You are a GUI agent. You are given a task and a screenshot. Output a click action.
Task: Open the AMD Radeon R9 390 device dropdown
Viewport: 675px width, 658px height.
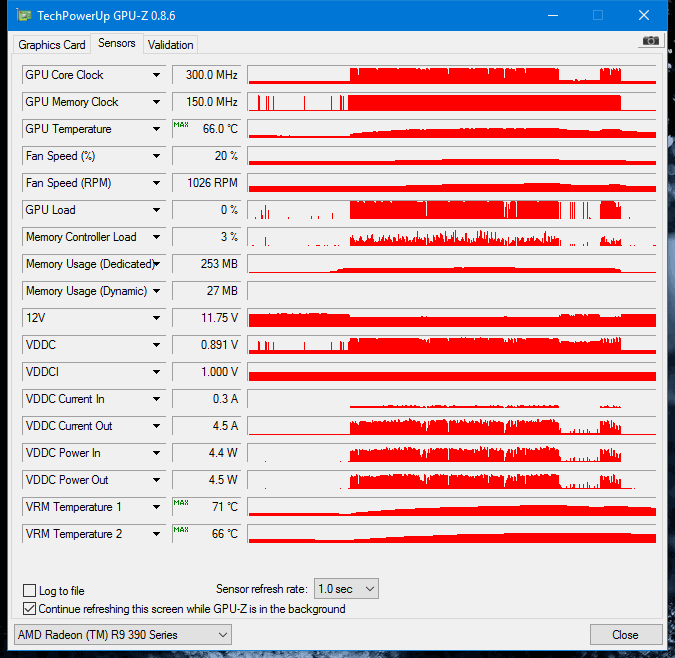click(123, 635)
